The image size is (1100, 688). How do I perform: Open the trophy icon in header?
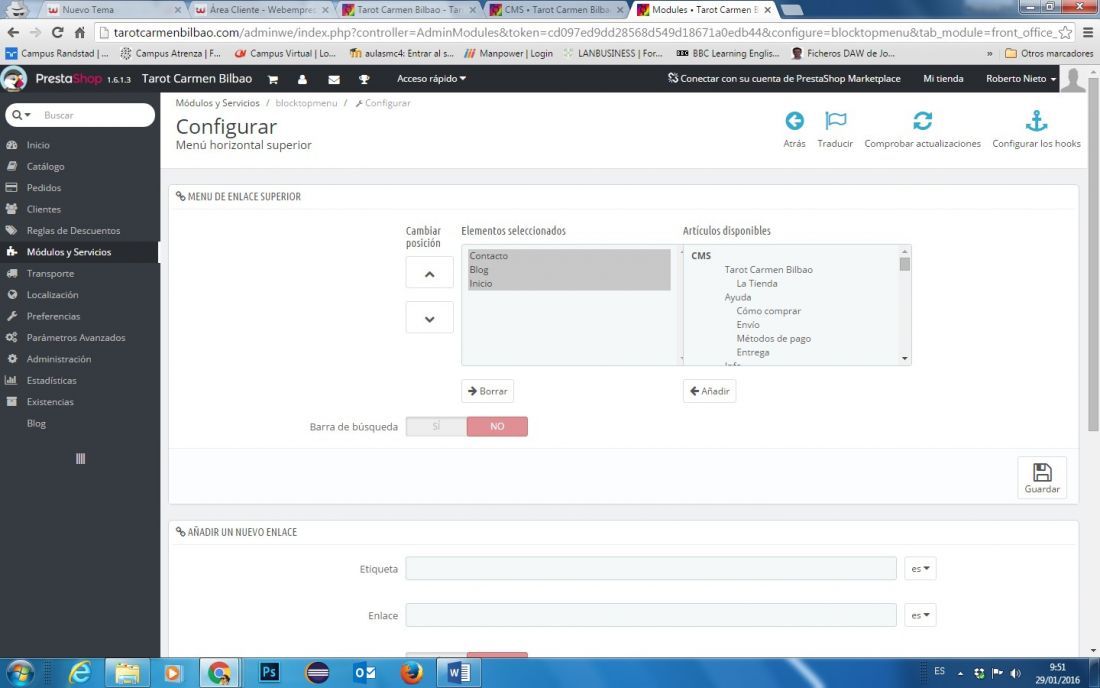pos(364,79)
